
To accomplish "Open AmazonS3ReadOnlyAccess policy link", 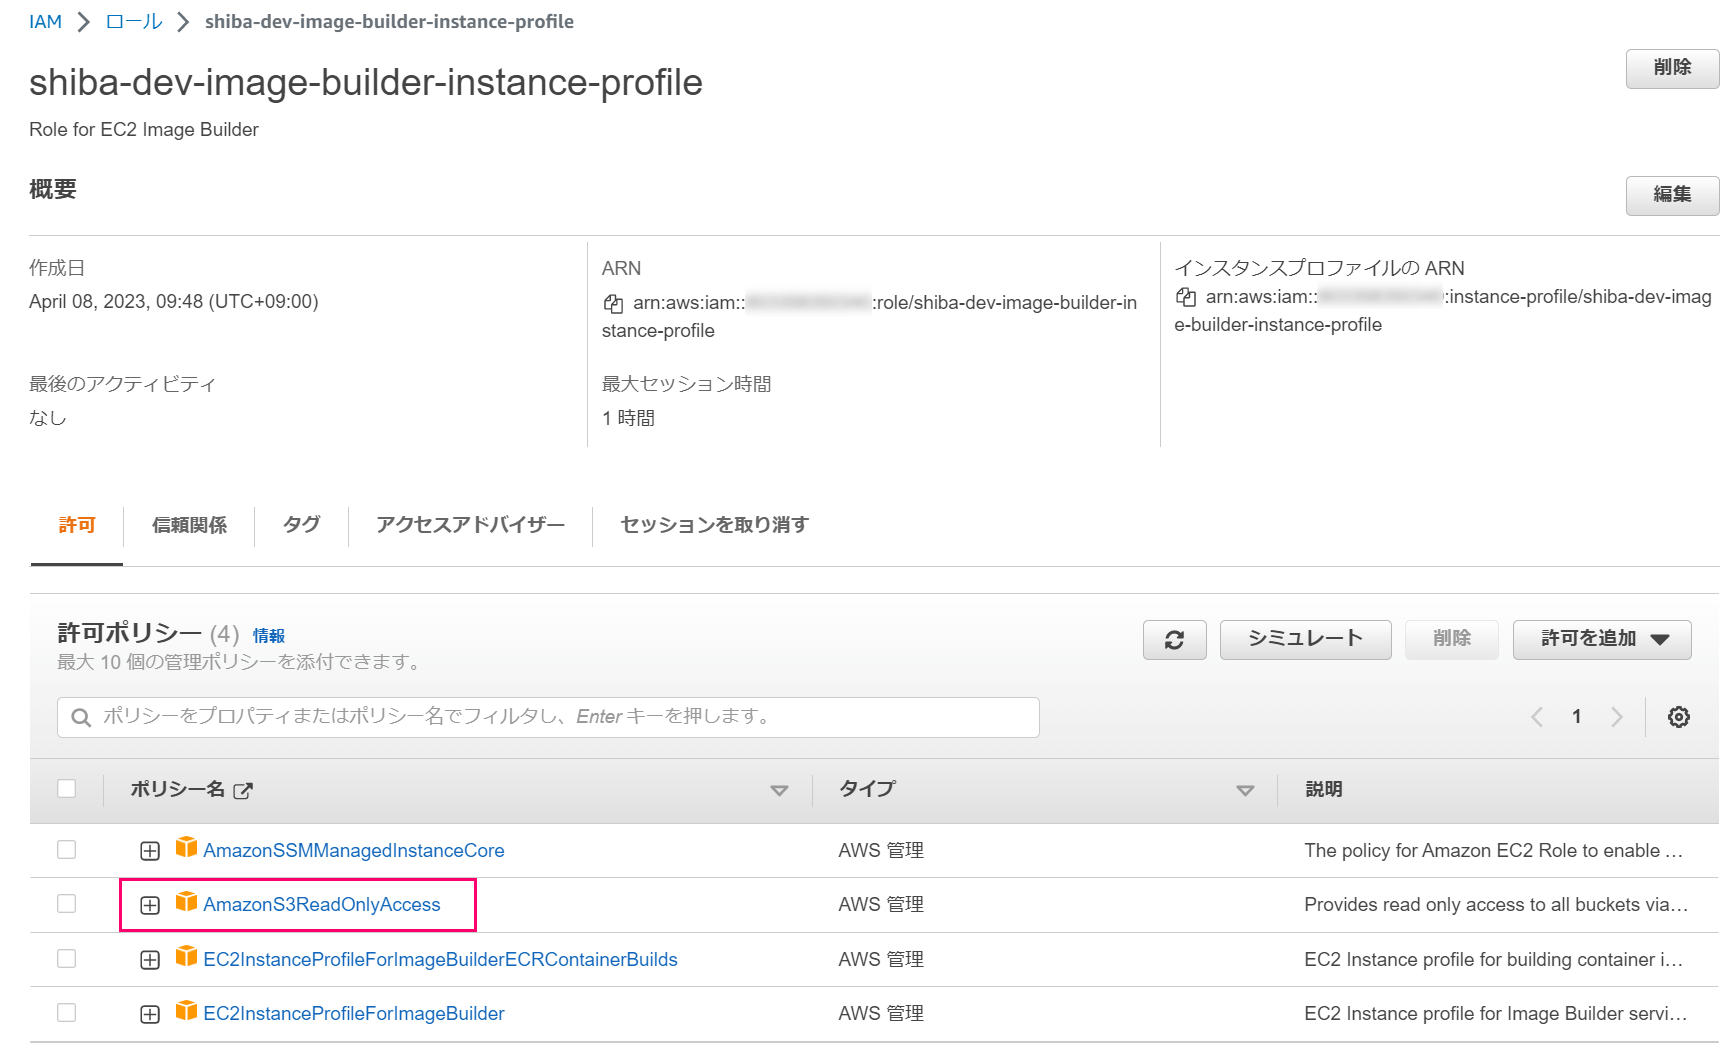I will (x=322, y=905).
